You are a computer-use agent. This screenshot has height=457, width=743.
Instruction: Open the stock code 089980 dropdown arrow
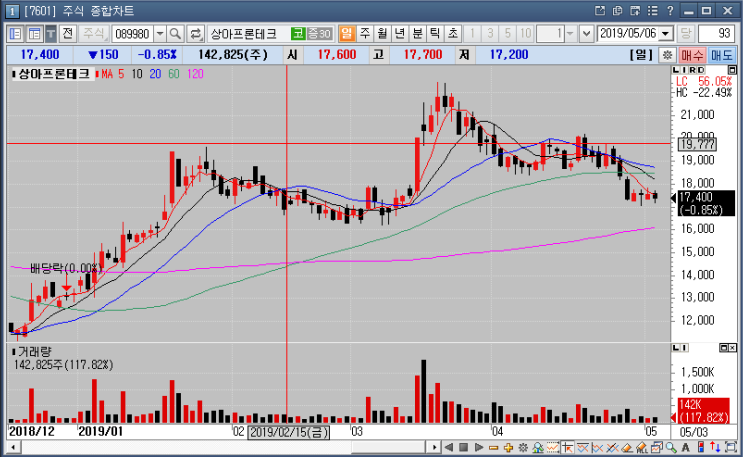[160, 34]
